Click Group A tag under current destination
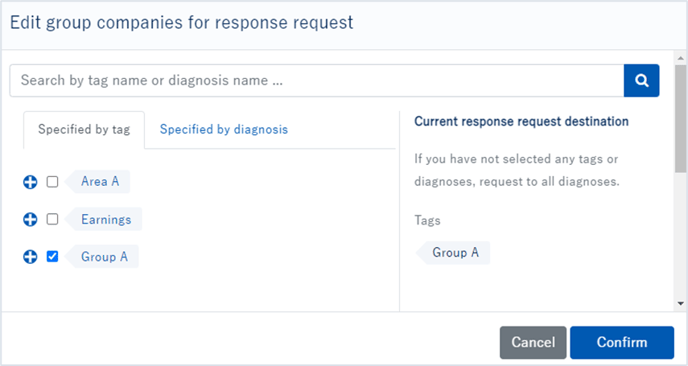Screen dimensions: 688x366 453,253
